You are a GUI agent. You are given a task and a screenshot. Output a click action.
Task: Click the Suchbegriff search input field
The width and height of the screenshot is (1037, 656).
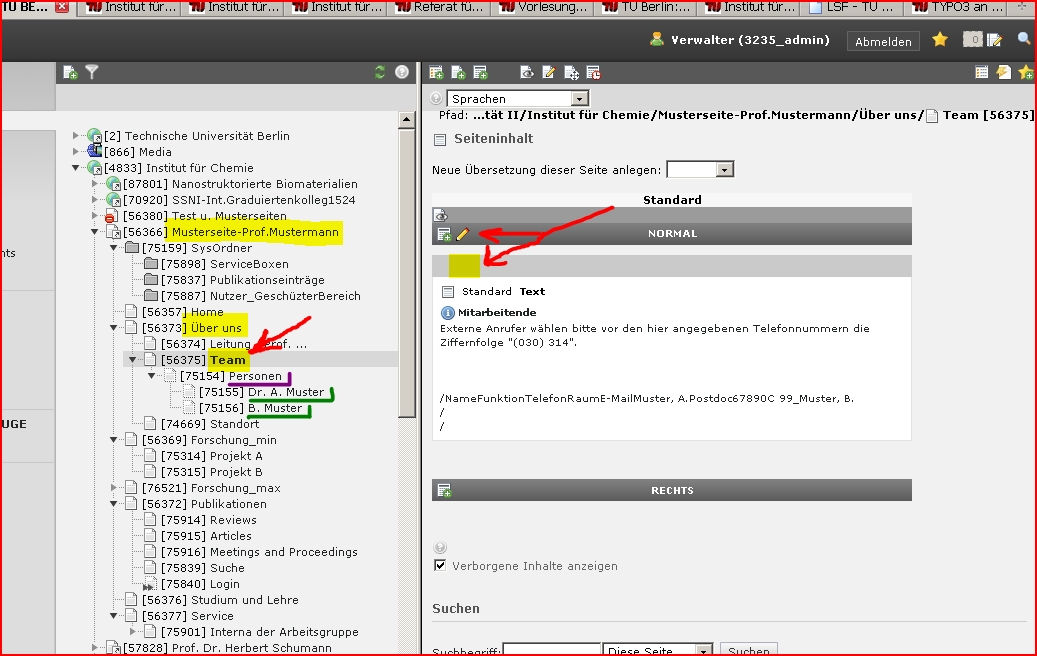pyautogui.click(x=551, y=651)
